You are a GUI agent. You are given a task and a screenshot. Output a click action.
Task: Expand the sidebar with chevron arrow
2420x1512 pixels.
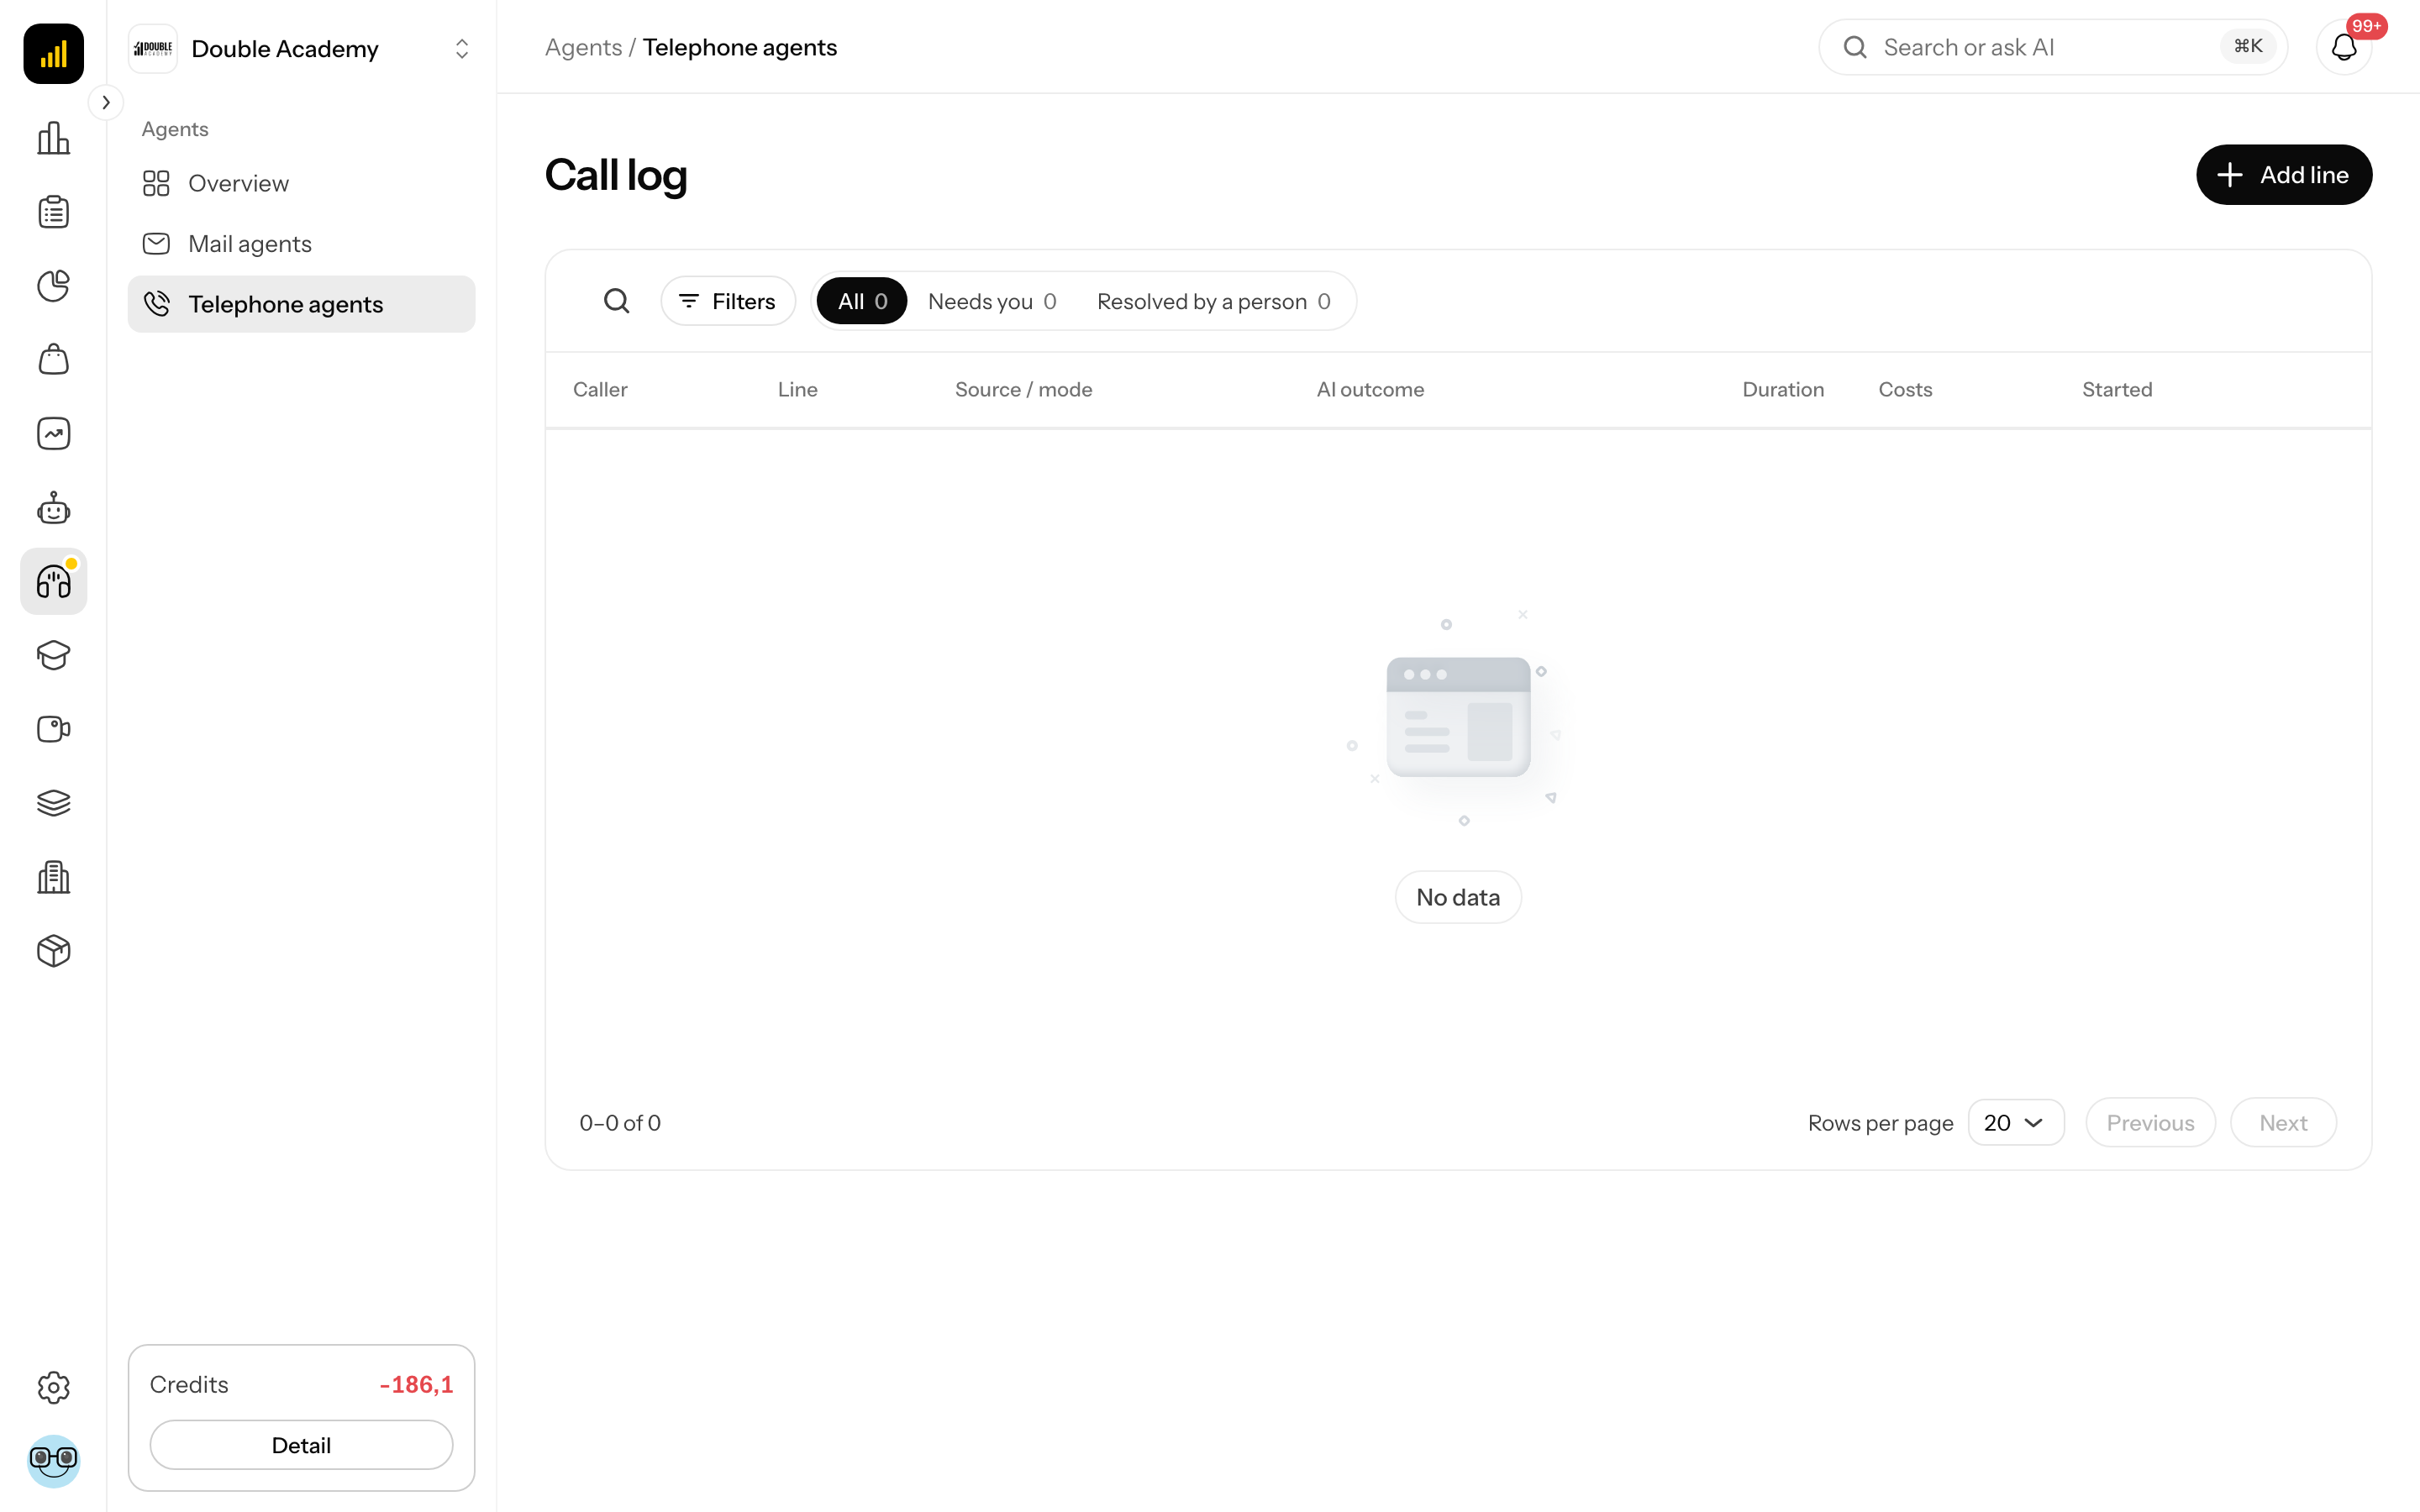105,102
